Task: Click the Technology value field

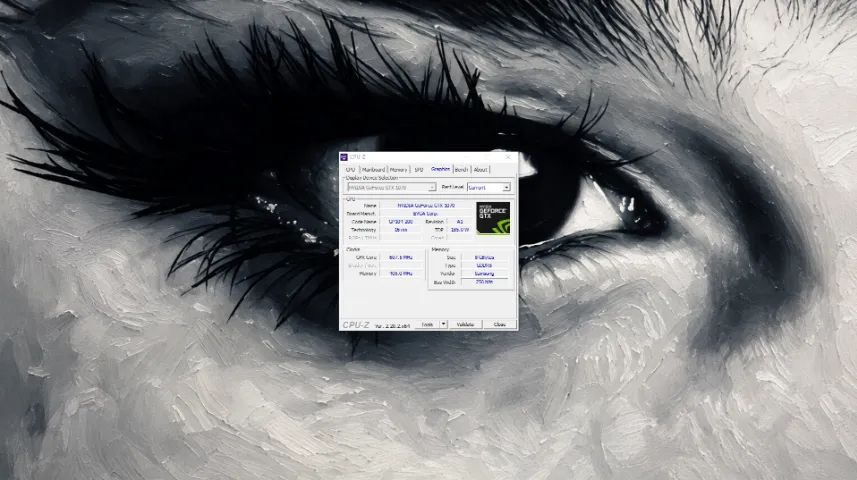Action: tap(401, 230)
